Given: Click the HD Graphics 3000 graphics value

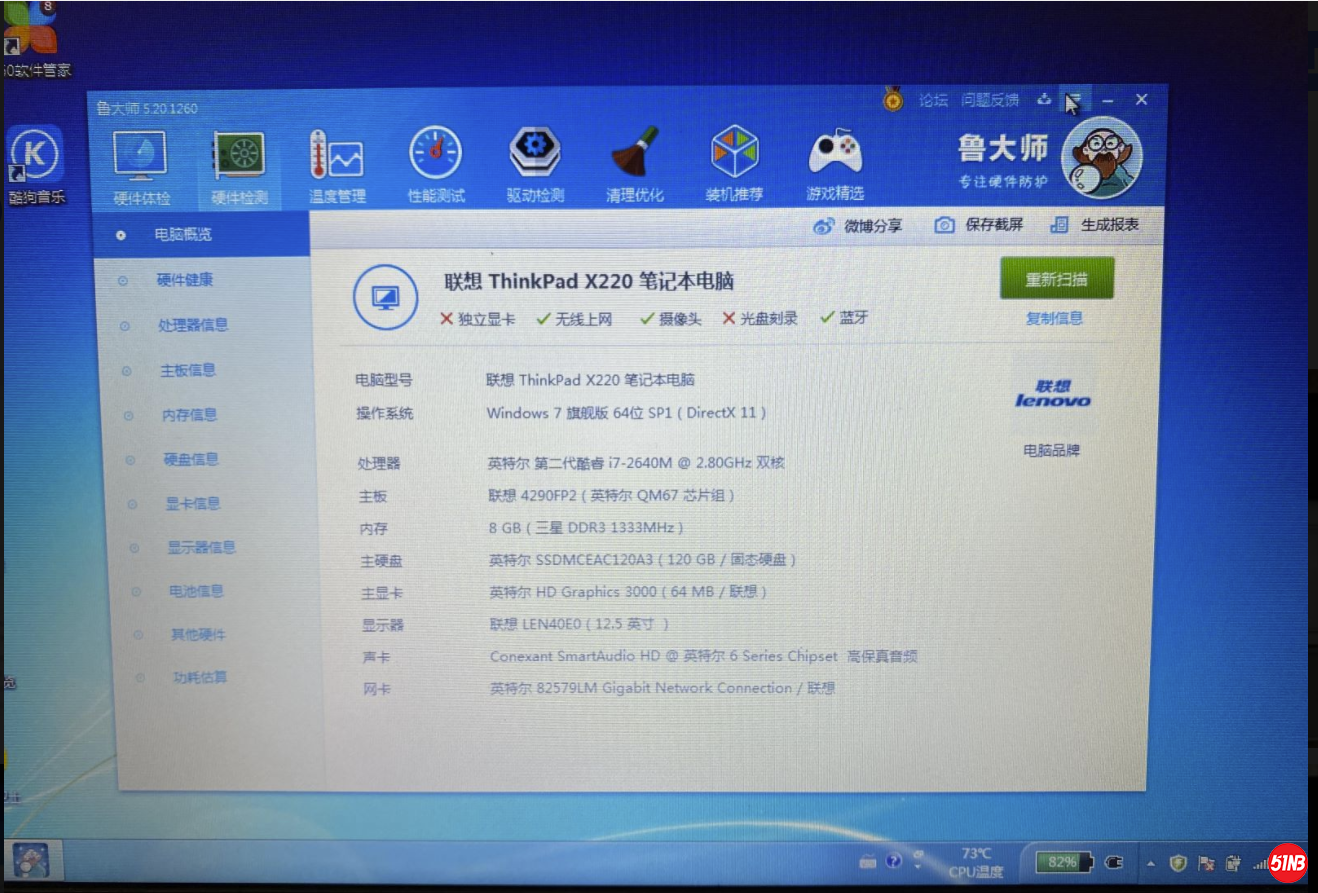Looking at the screenshot, I should pos(629,592).
